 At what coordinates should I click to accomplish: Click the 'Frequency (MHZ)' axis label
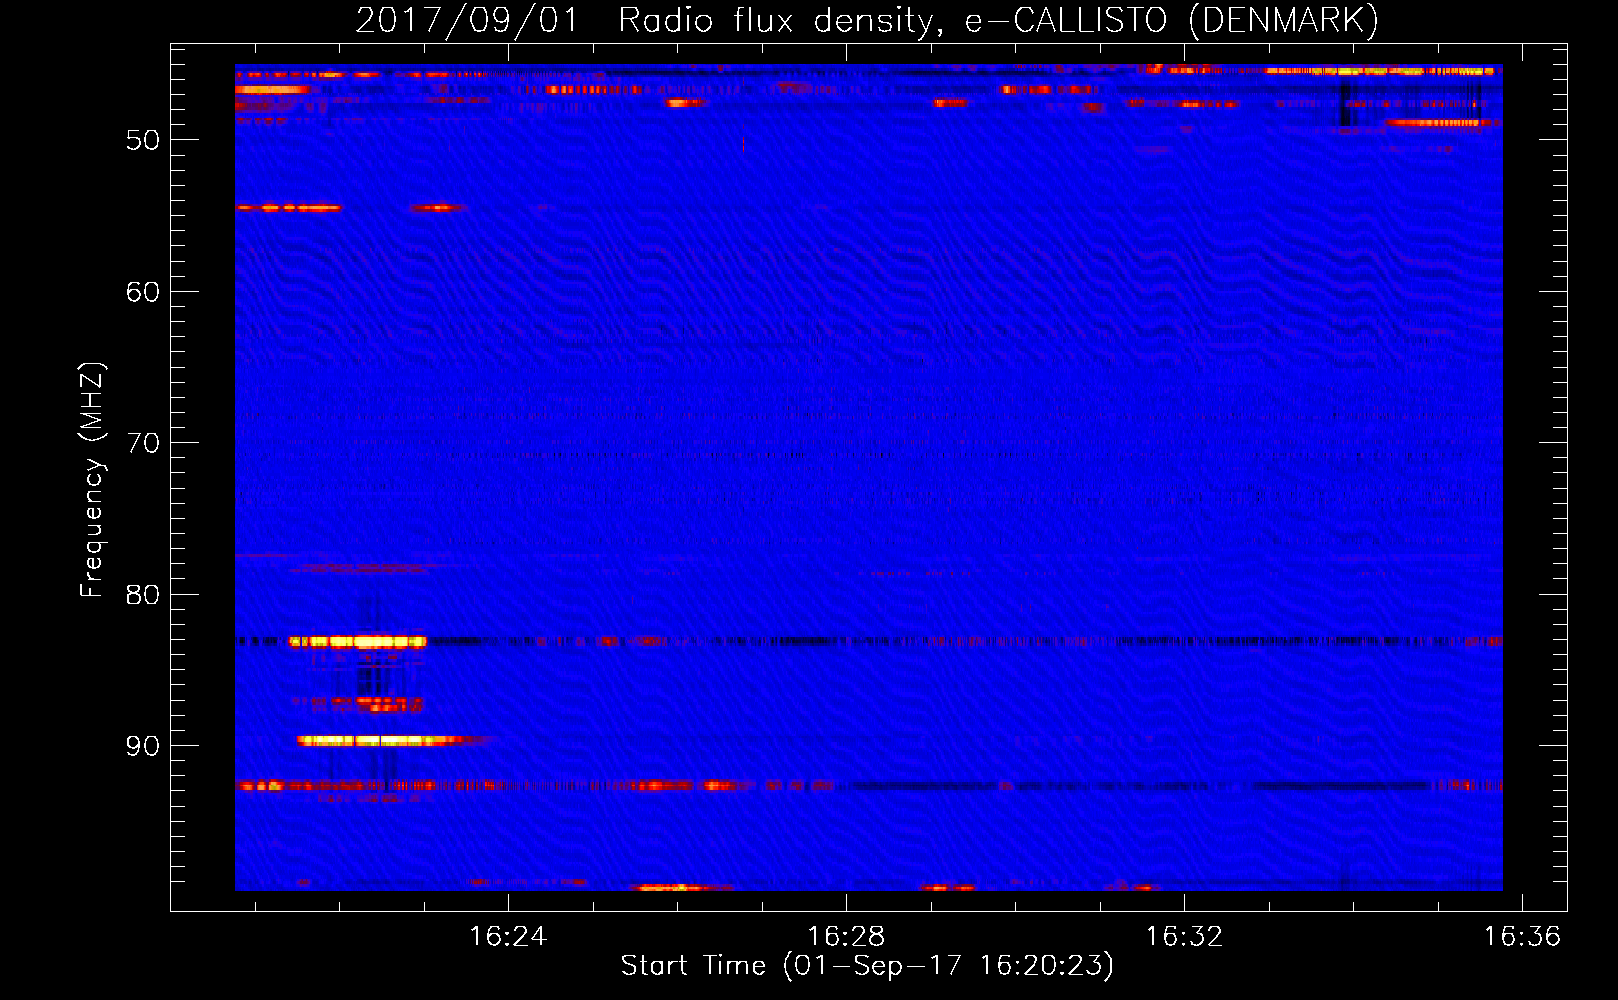(x=91, y=480)
